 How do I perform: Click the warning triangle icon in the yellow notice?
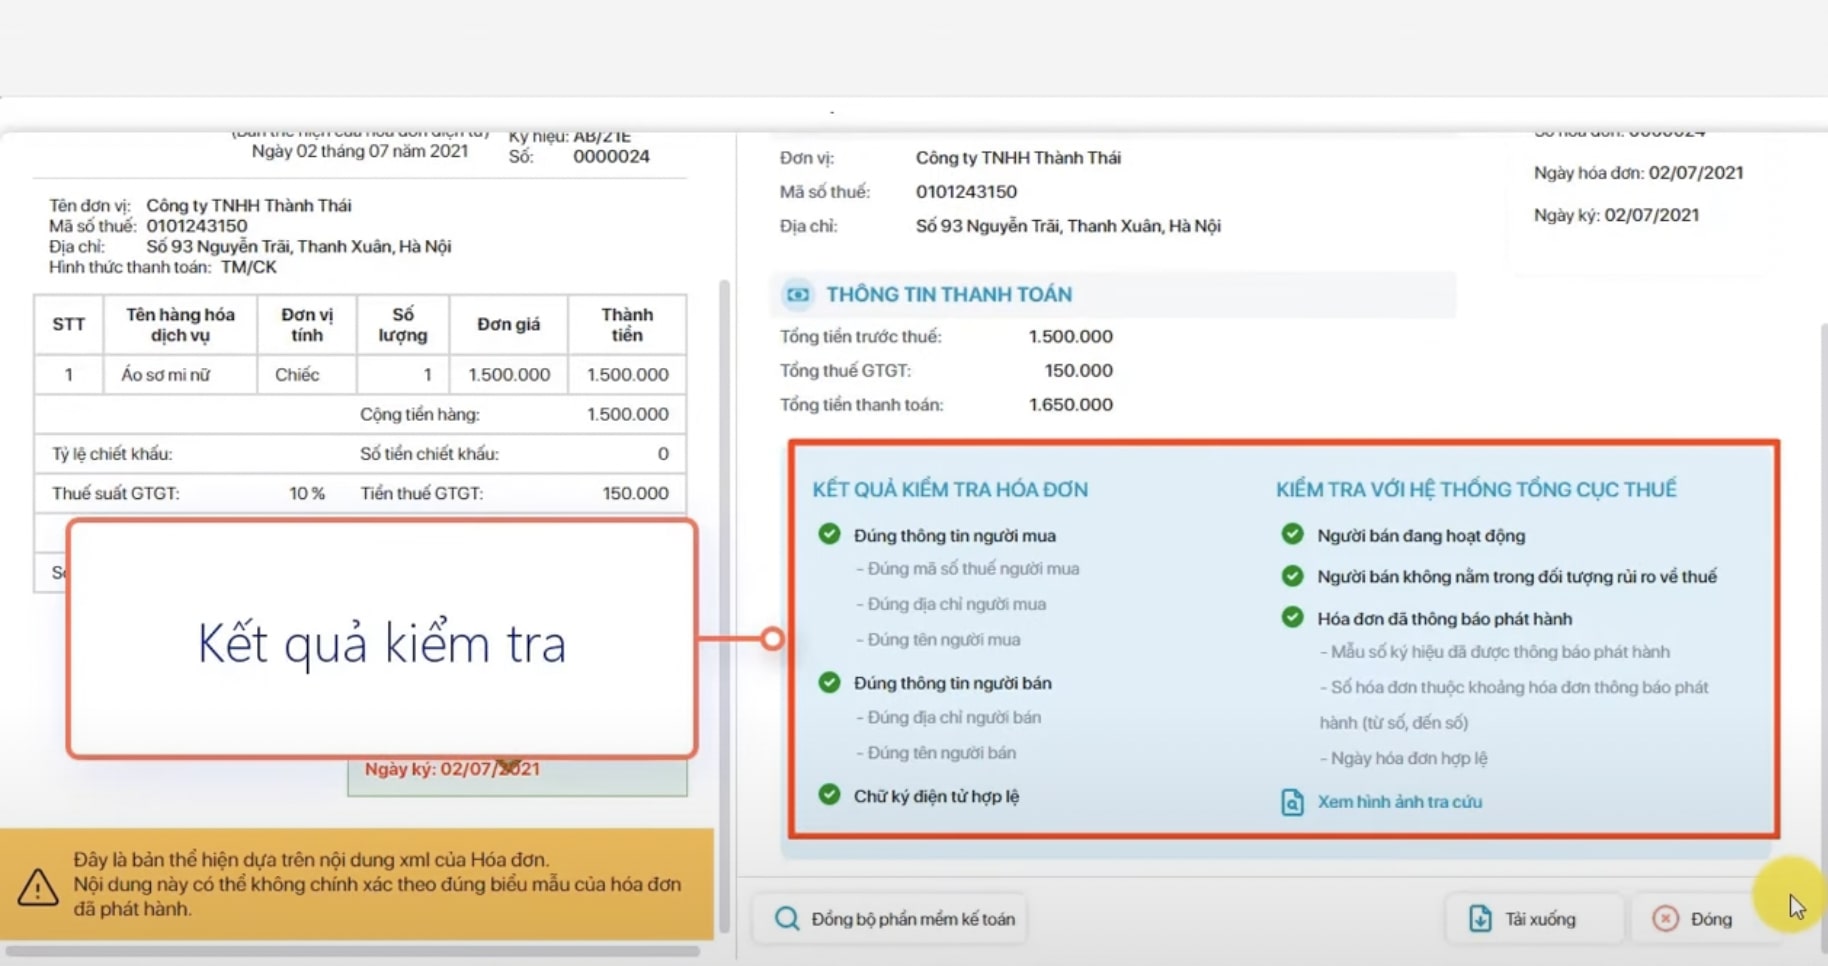(x=37, y=886)
